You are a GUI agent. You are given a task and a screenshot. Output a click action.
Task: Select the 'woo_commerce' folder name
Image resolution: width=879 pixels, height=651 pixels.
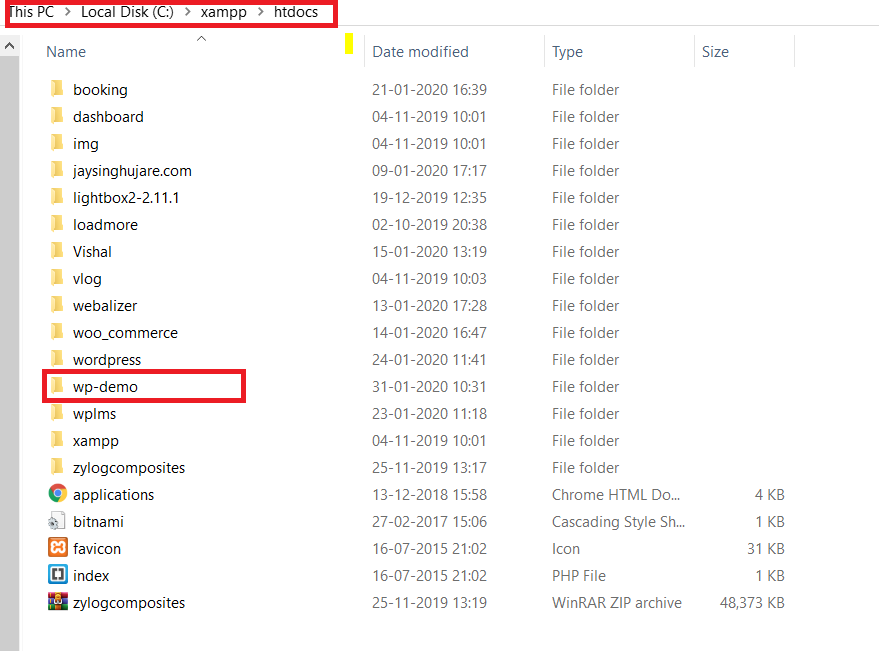126,333
